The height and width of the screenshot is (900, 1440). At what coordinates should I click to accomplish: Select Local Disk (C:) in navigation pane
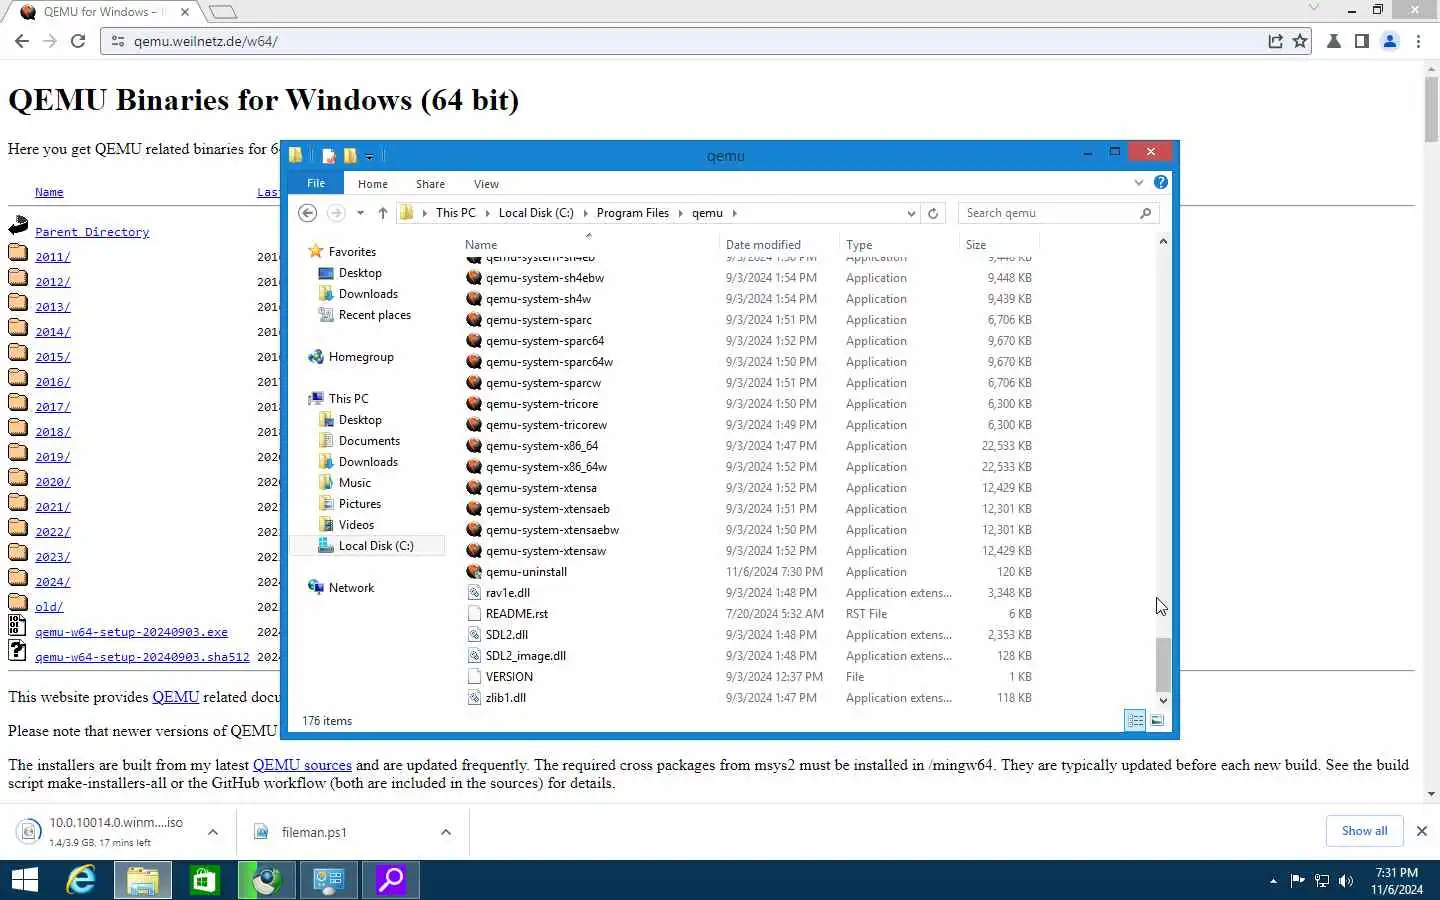[x=375, y=546]
